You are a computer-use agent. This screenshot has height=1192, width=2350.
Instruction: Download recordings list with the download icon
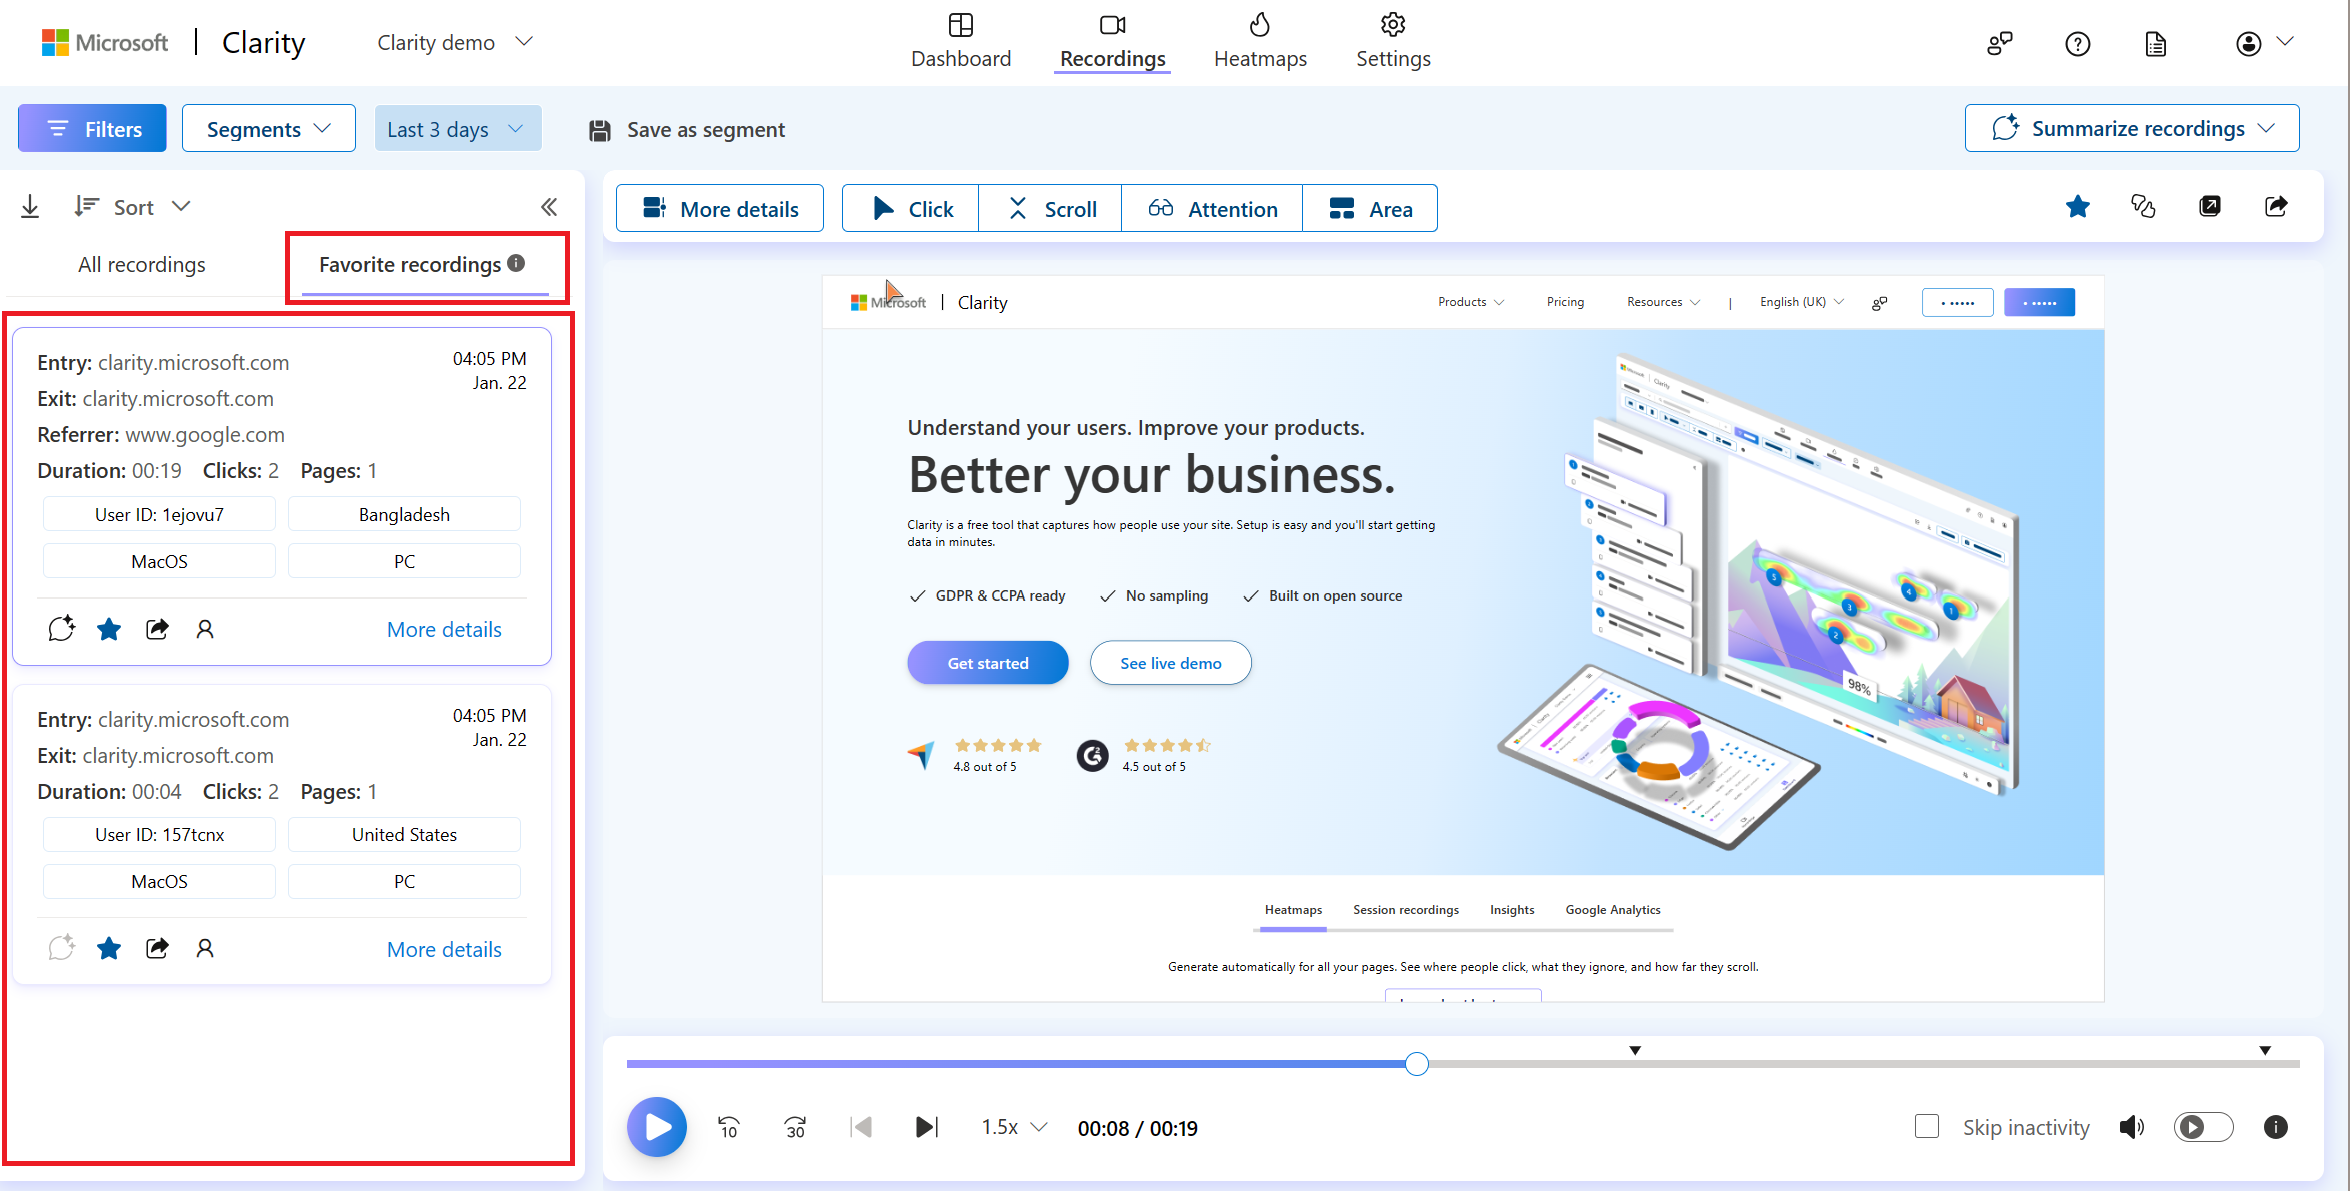30,206
